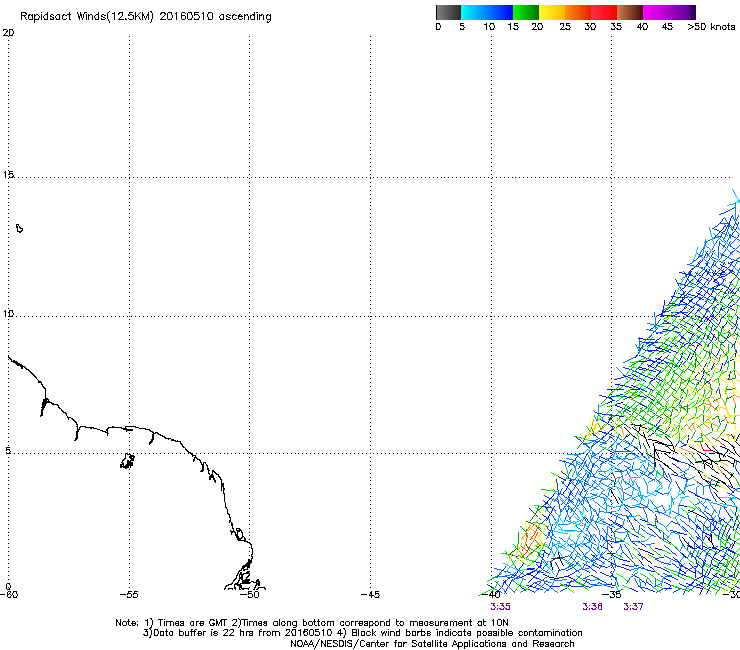Click the '30' legend scale label
Screen dimensions: 740x650
tap(590, 27)
